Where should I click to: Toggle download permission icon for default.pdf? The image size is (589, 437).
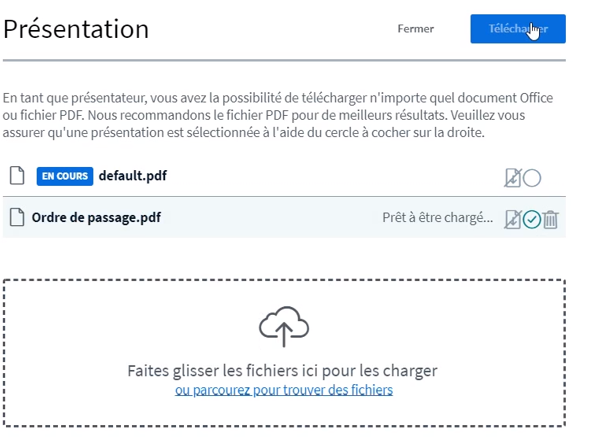point(512,178)
